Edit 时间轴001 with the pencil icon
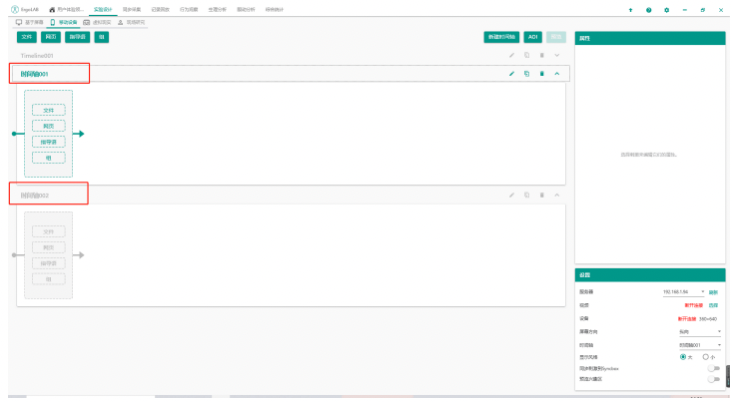 (x=511, y=73)
